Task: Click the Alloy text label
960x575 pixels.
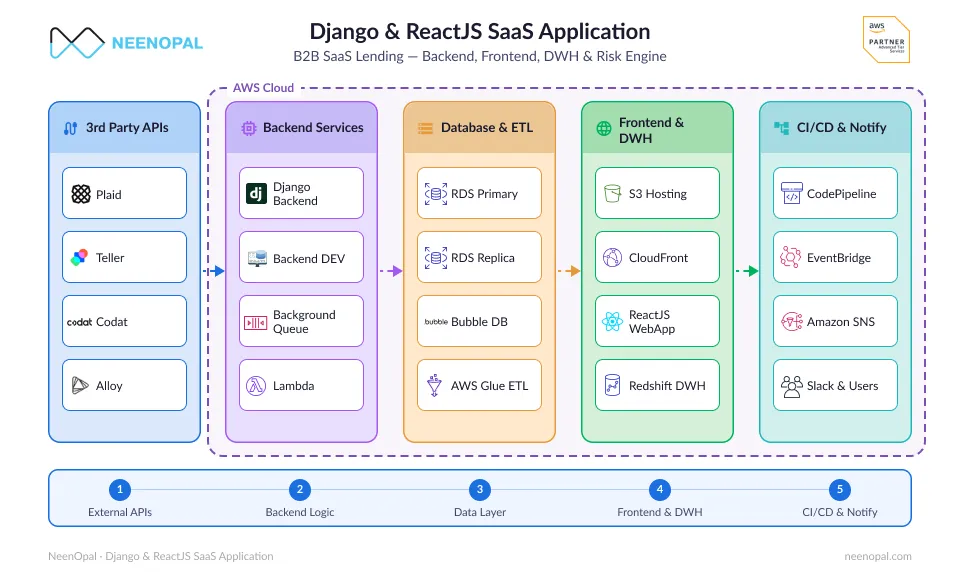Action: [x=109, y=386]
